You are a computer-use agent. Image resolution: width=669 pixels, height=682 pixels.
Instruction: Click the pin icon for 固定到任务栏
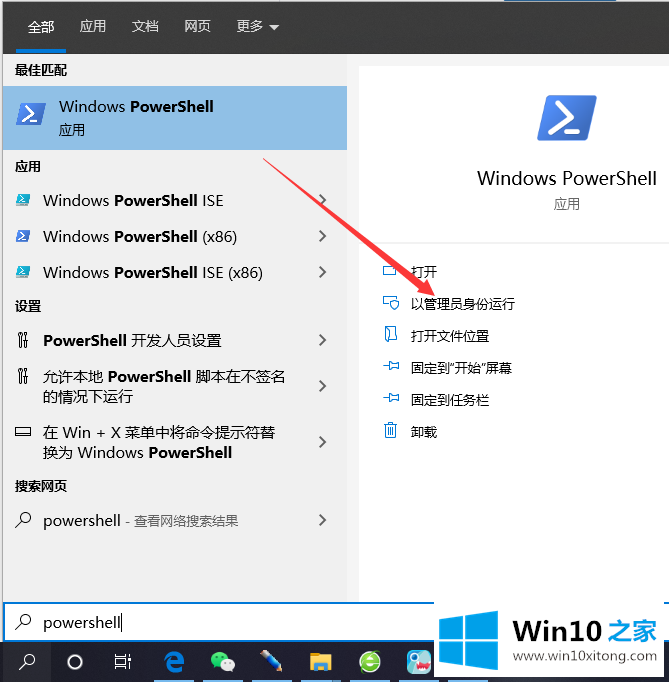coord(391,398)
